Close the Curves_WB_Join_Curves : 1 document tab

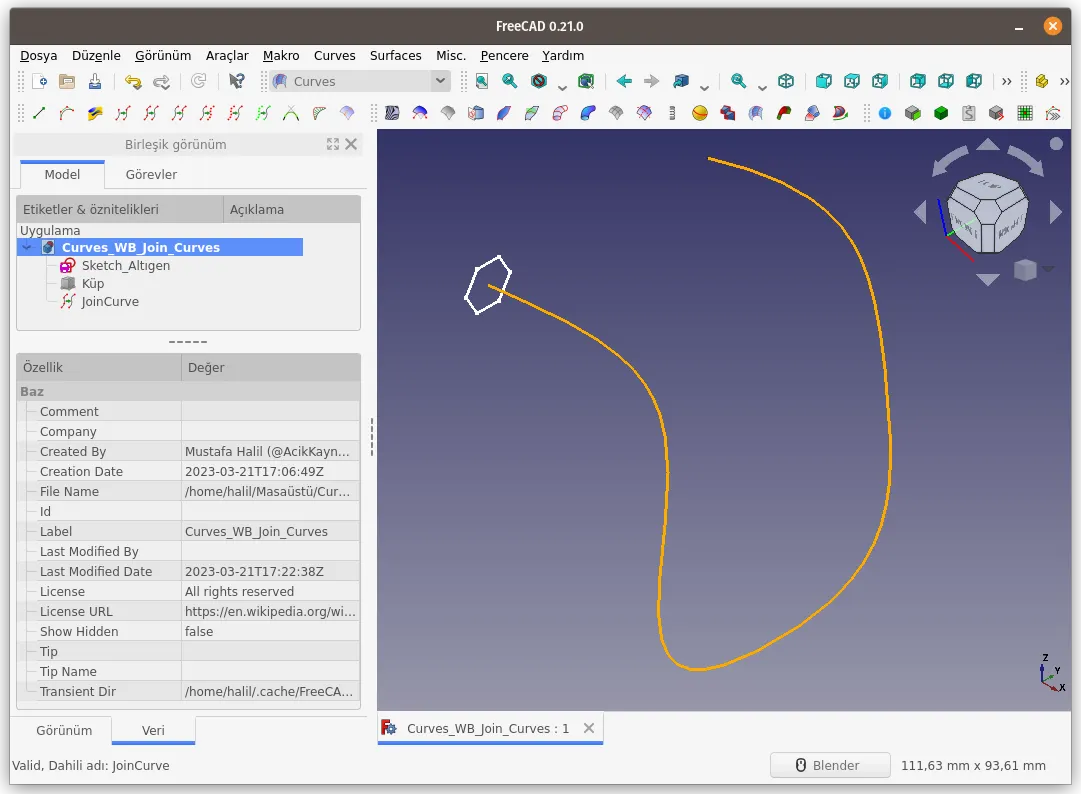point(589,729)
